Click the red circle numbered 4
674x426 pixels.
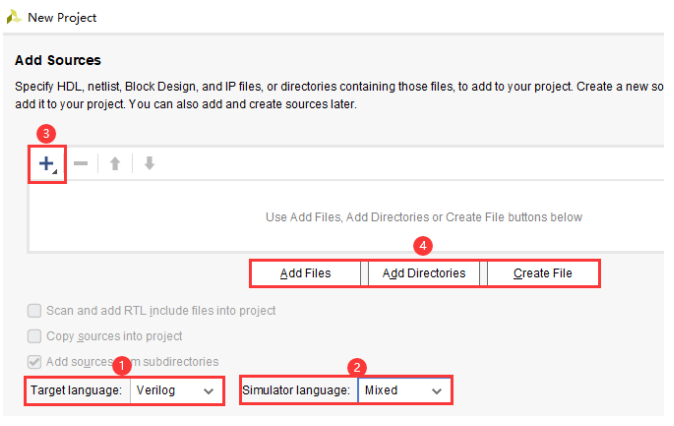pos(424,244)
